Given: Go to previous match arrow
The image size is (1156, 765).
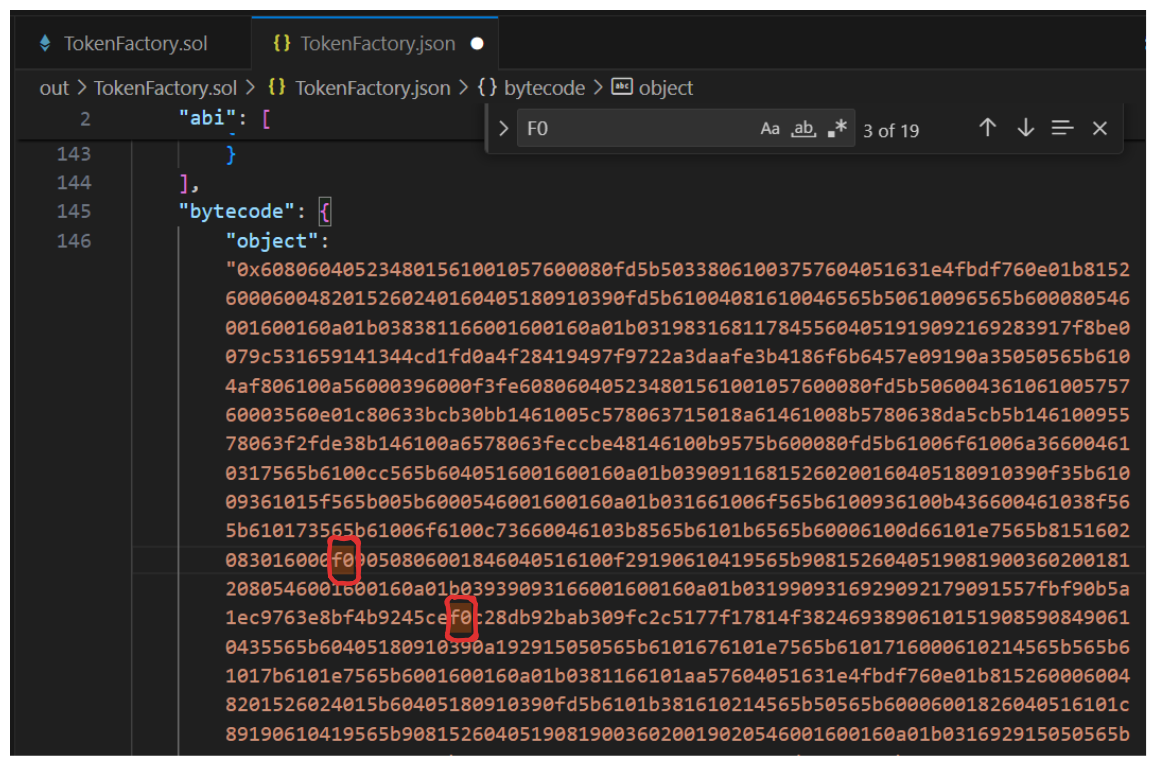Looking at the screenshot, I should pyautogui.click(x=987, y=128).
